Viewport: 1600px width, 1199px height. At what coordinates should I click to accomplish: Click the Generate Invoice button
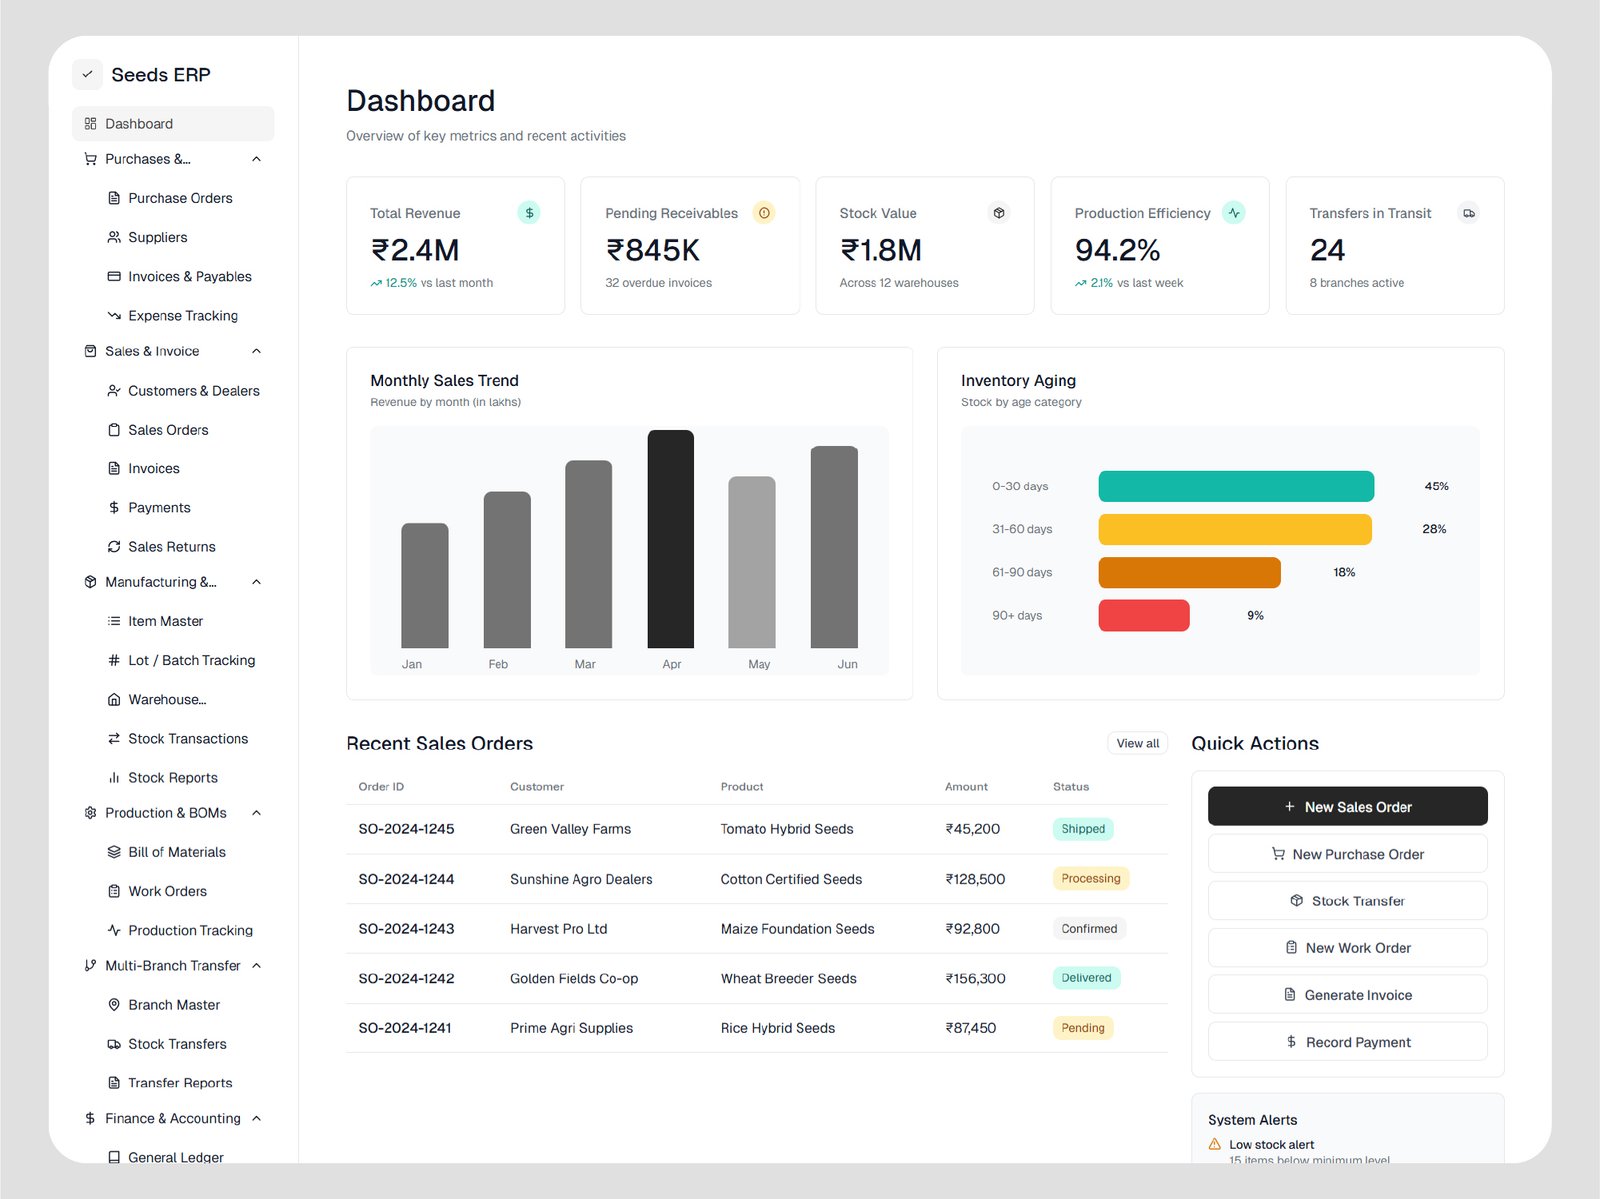(x=1347, y=995)
